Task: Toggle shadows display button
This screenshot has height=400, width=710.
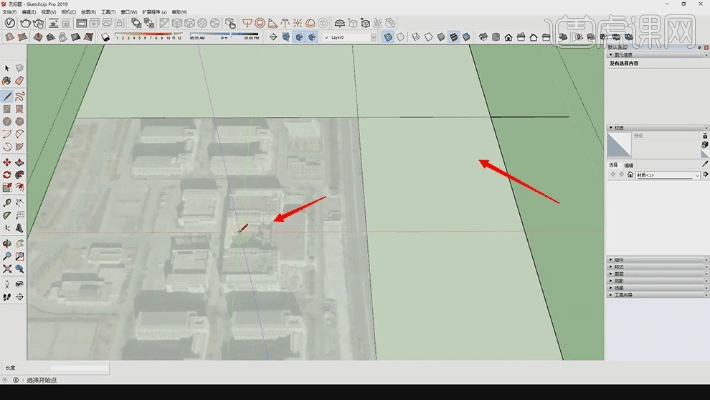Action: [107, 37]
